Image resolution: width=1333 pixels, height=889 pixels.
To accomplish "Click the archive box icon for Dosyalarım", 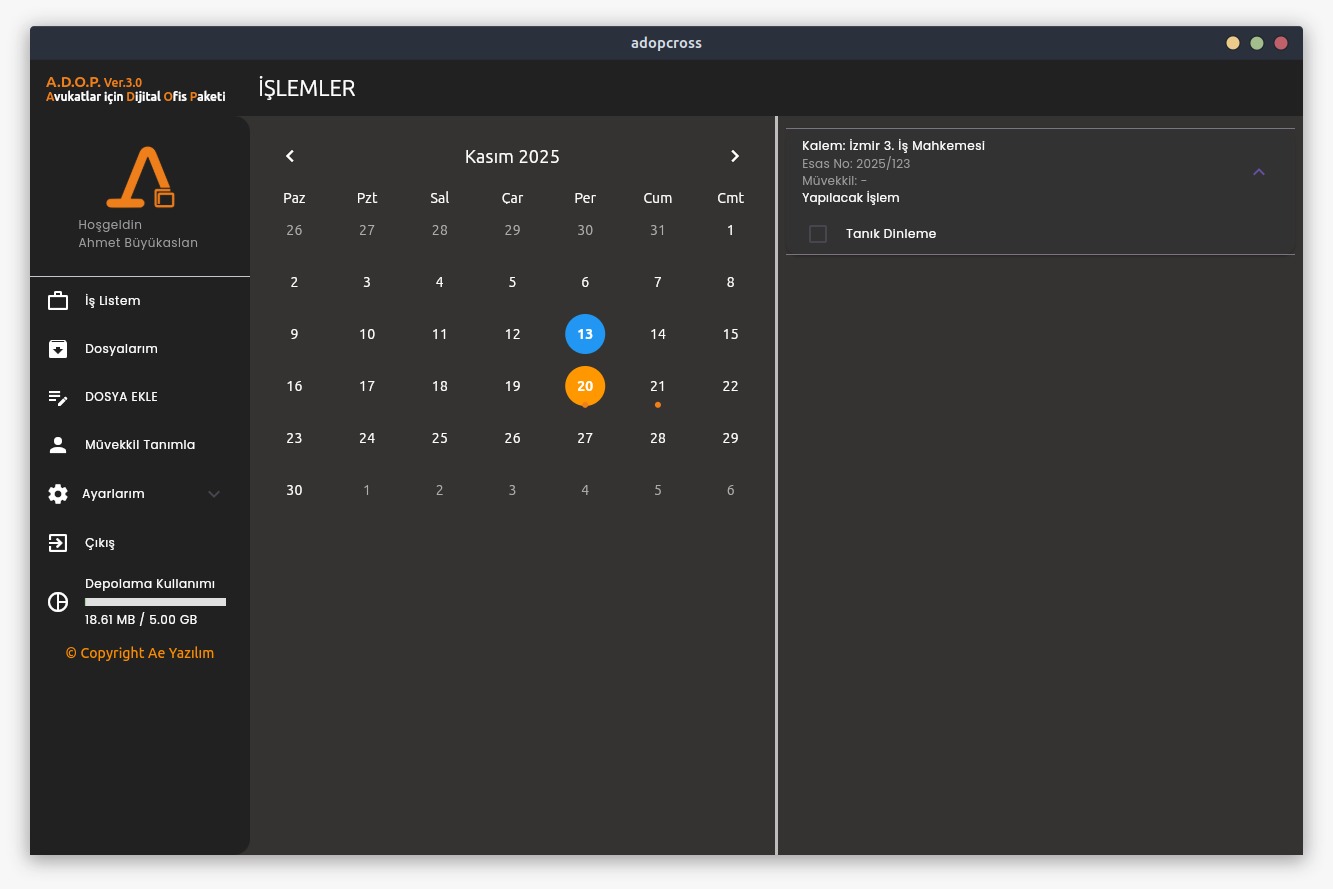I will pyautogui.click(x=58, y=349).
